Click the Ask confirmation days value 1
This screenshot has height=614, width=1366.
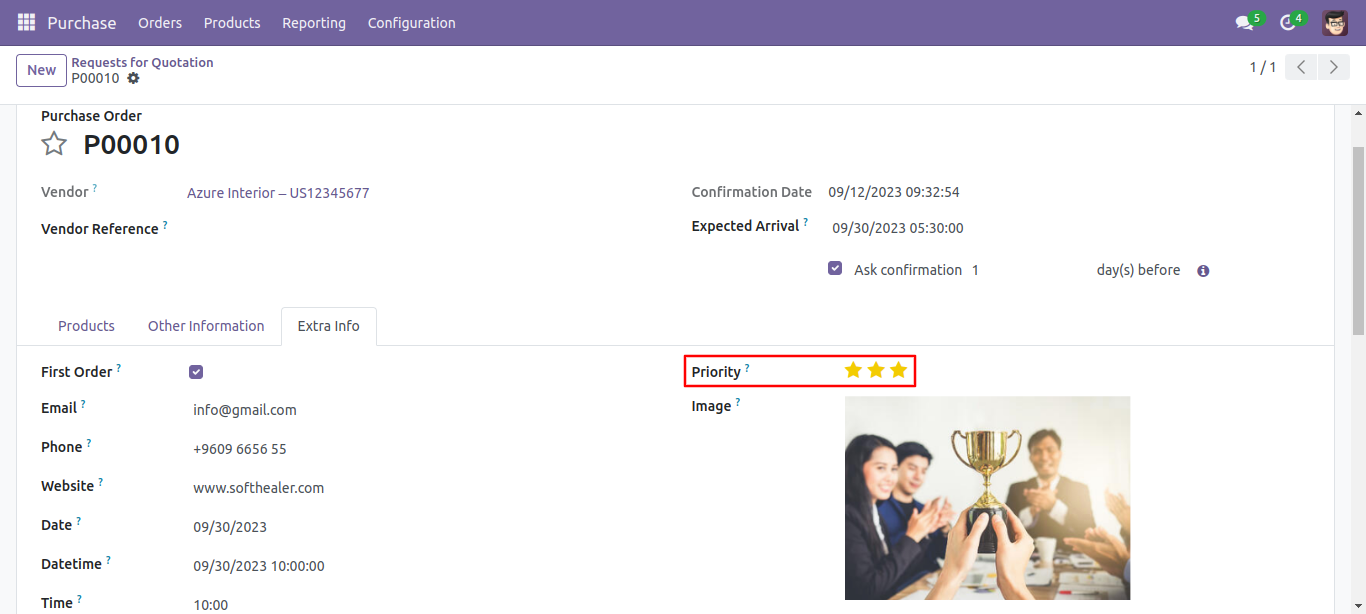point(975,270)
